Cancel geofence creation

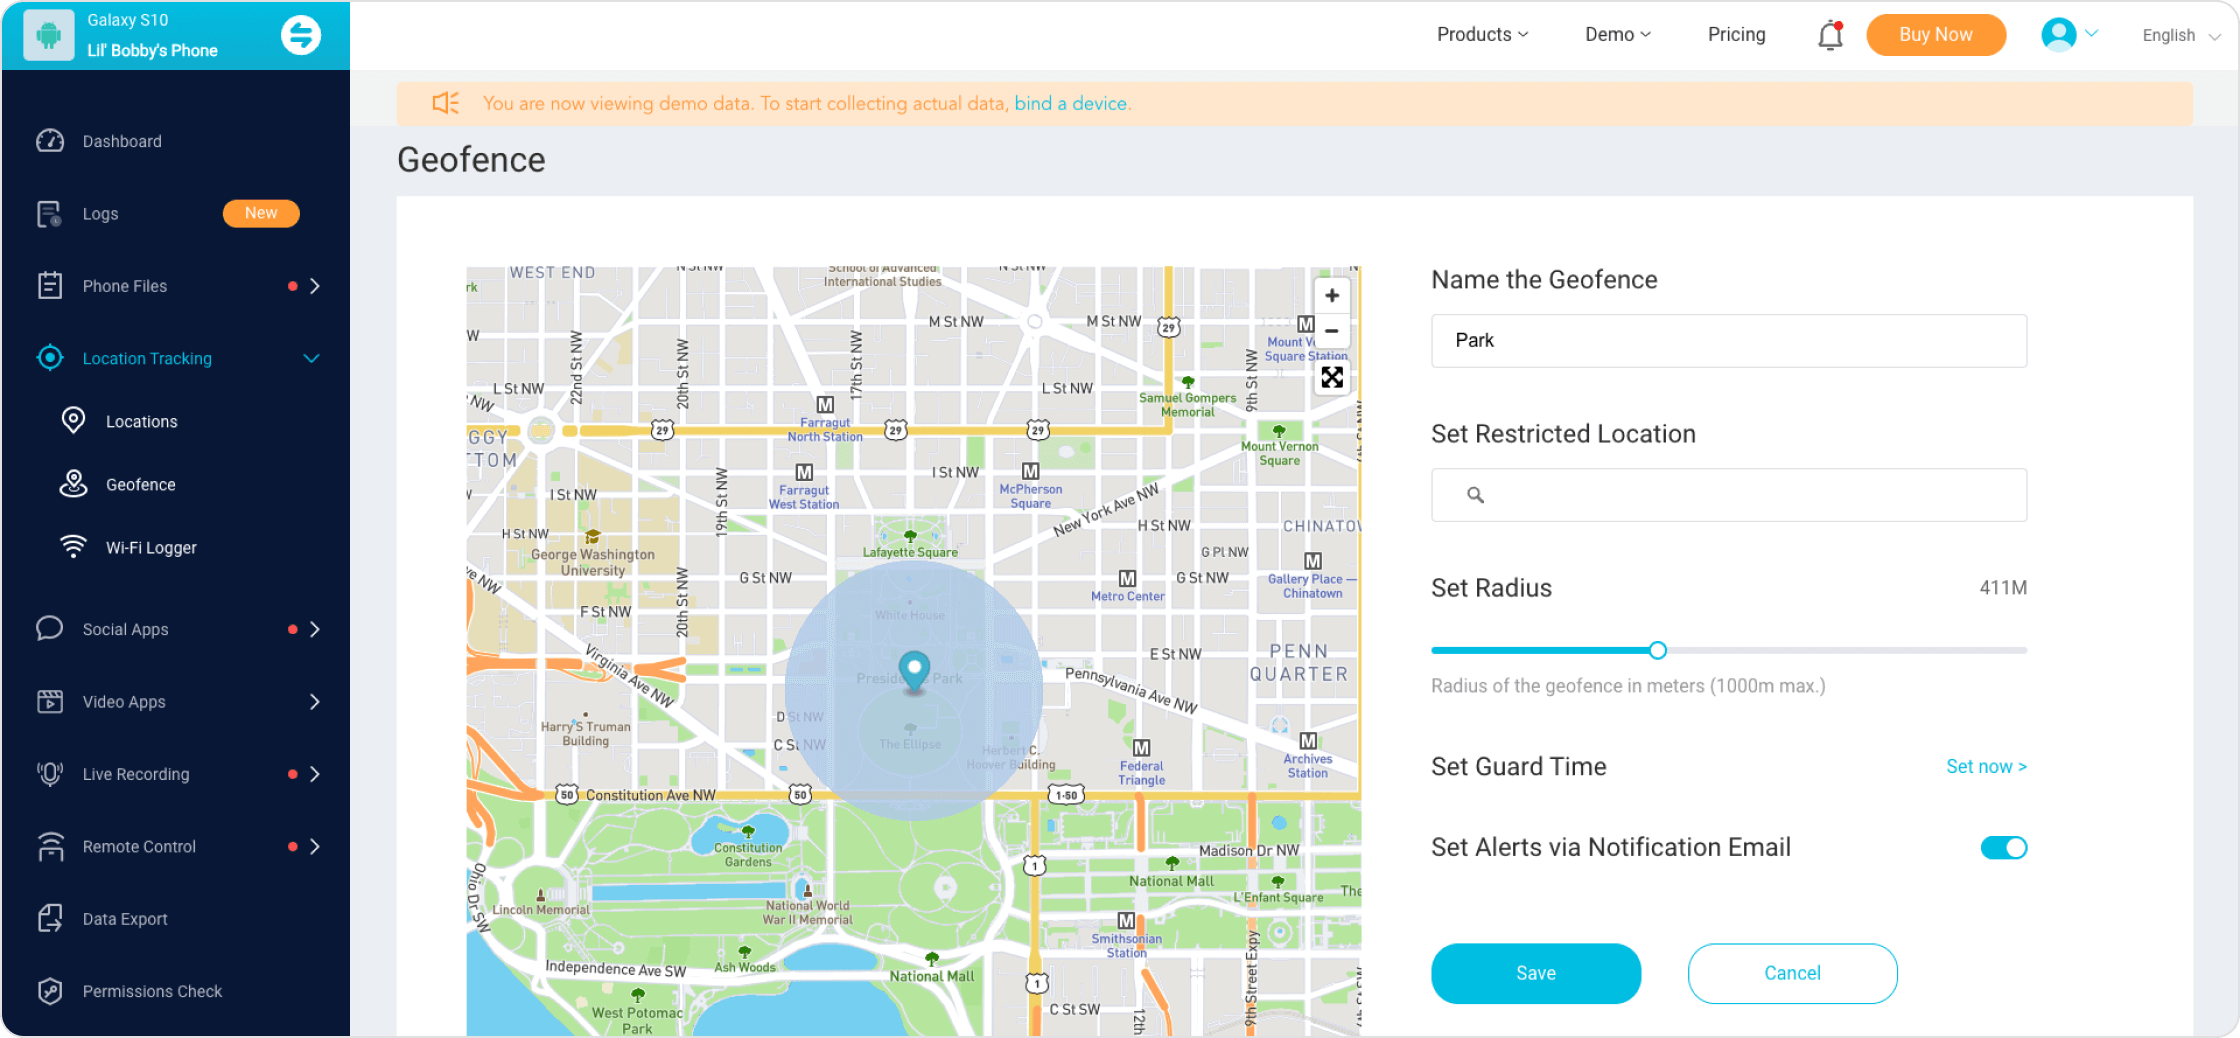coord(1792,973)
